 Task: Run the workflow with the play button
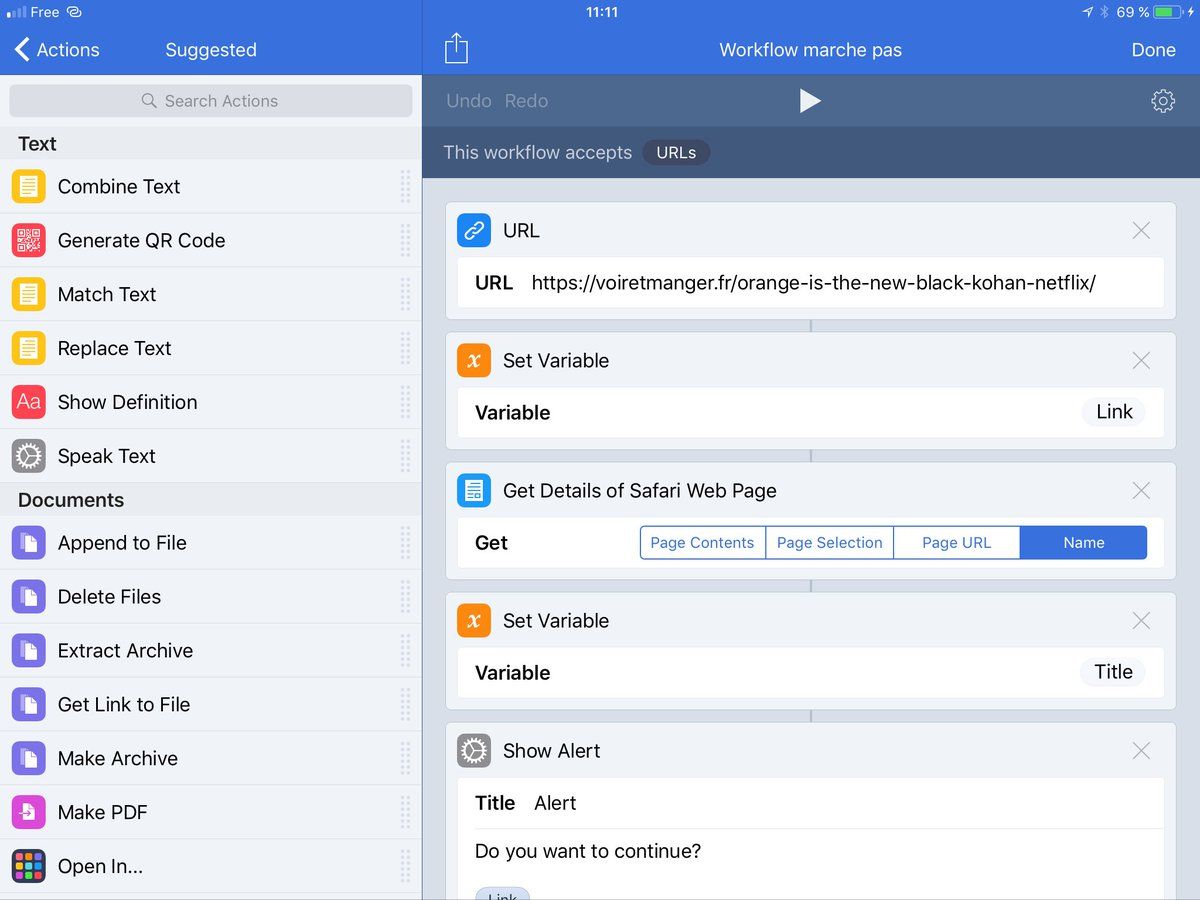tap(810, 101)
